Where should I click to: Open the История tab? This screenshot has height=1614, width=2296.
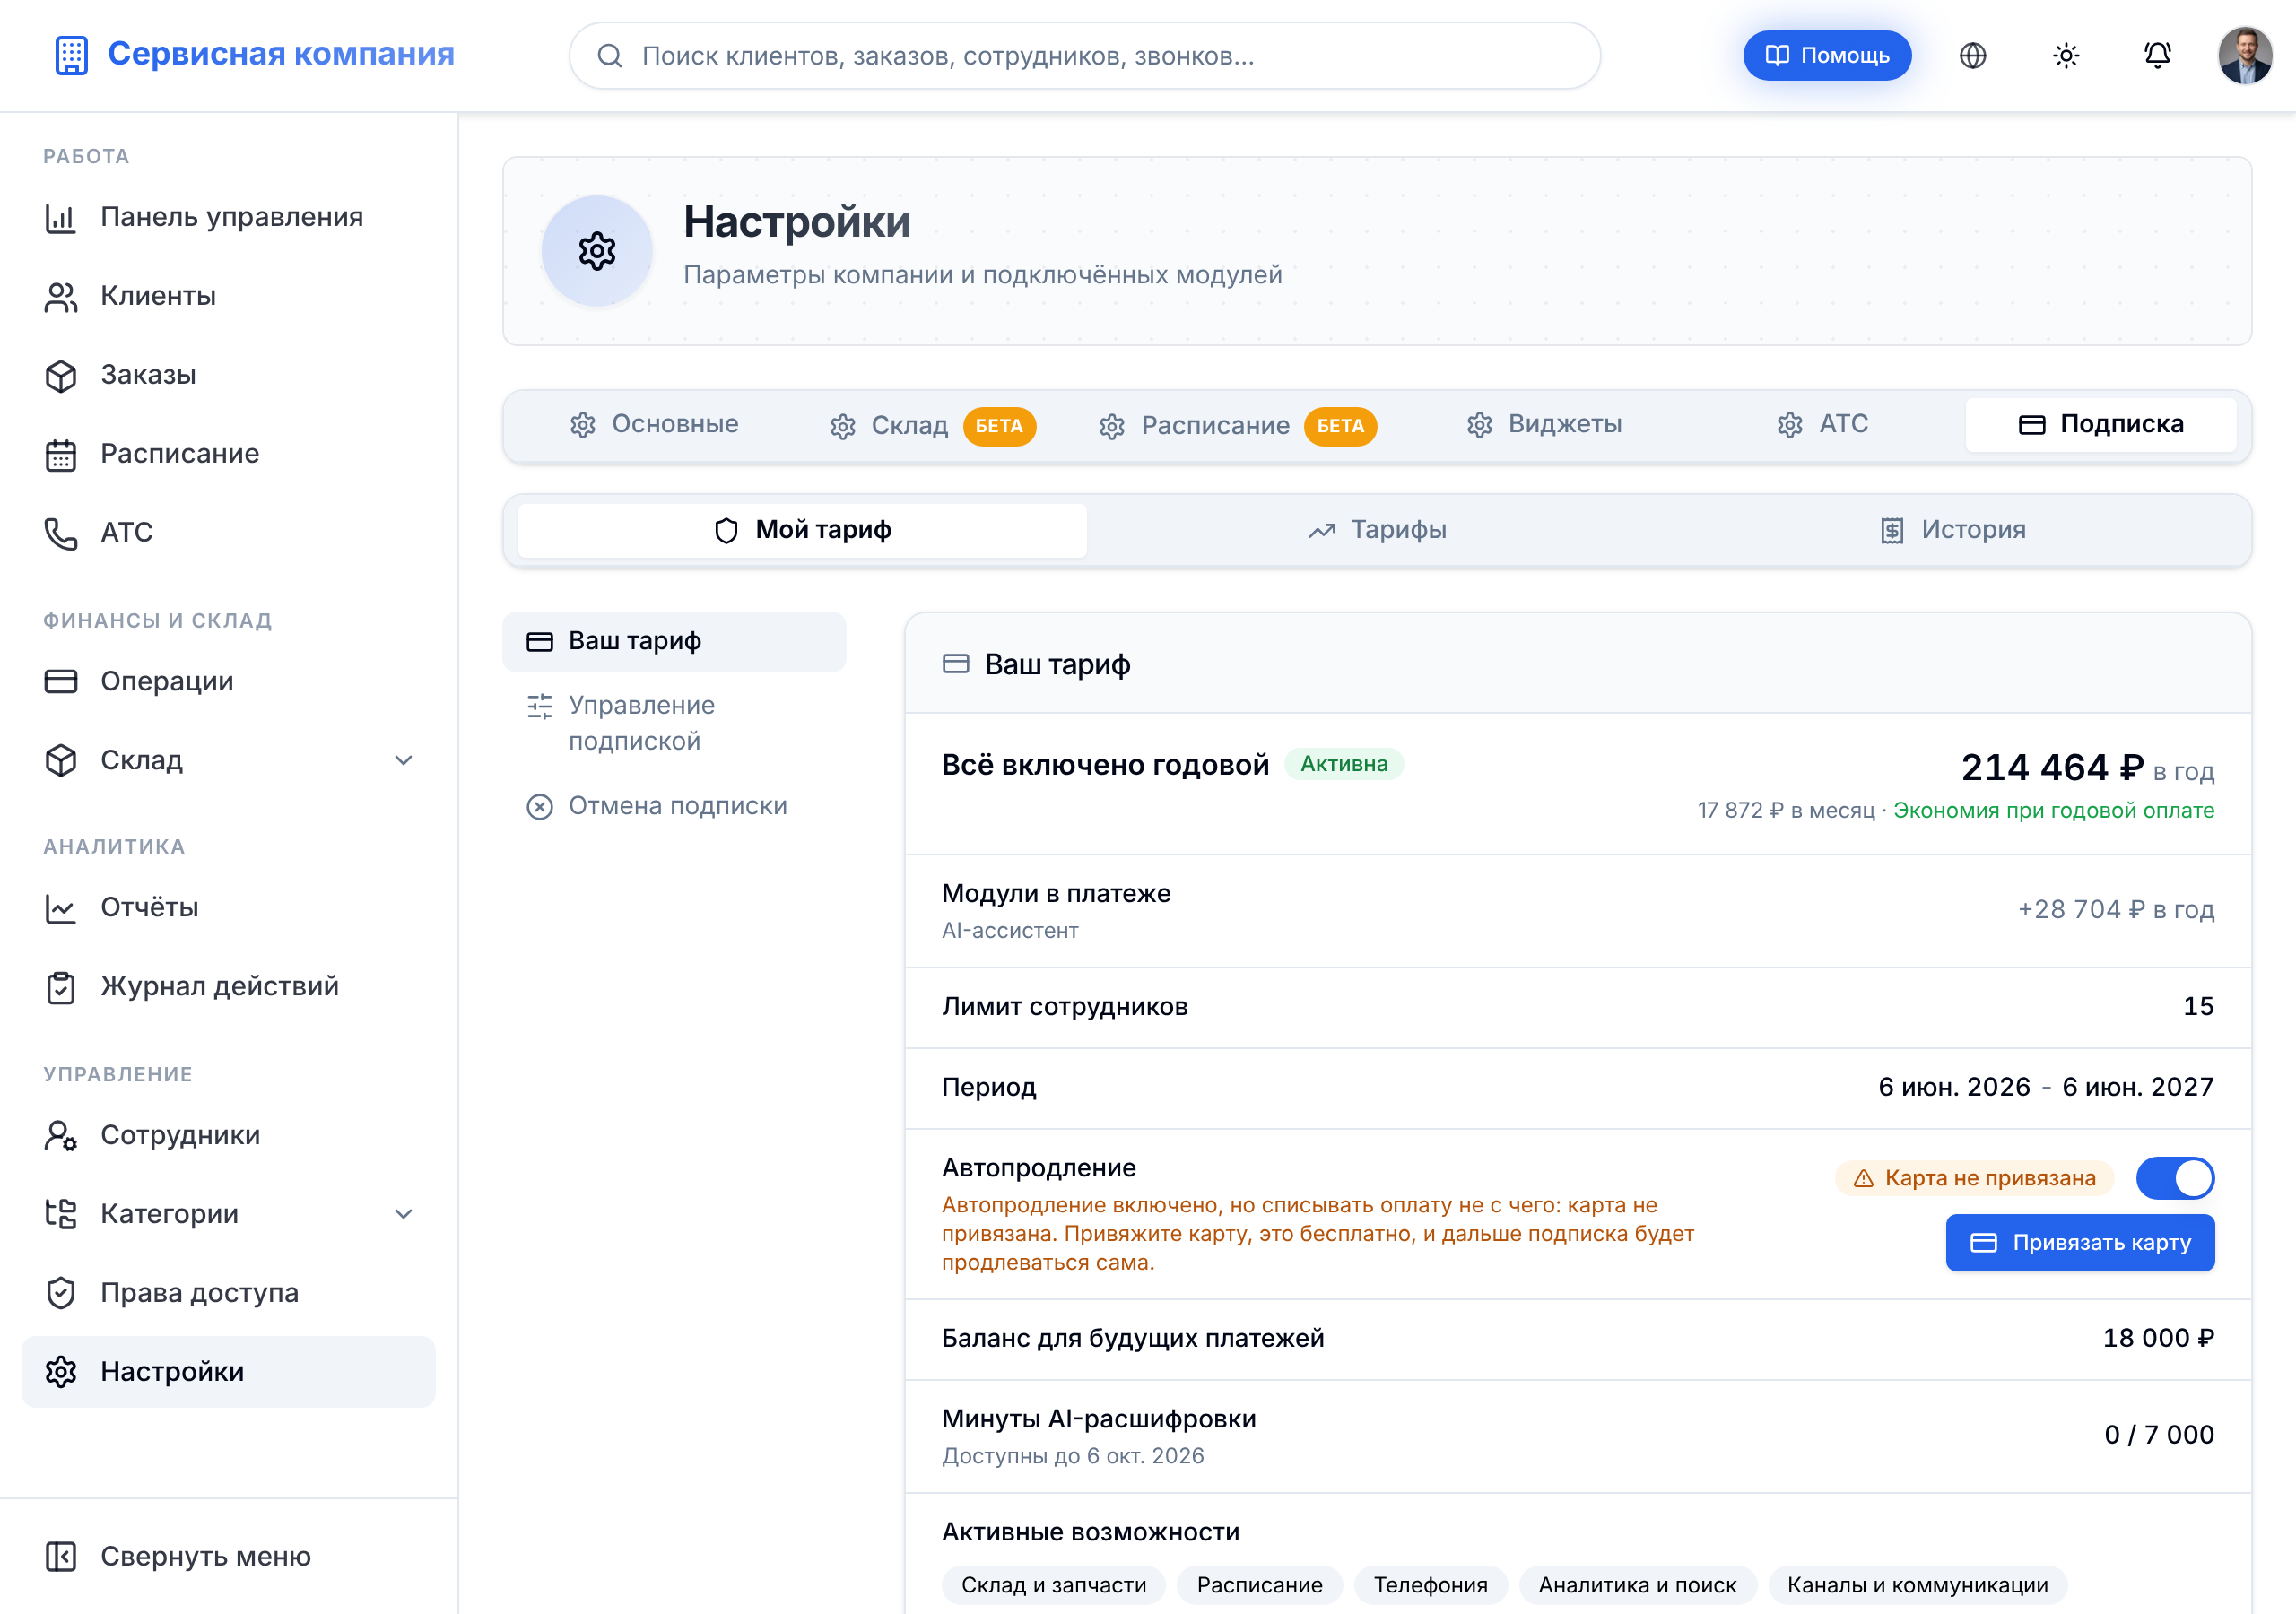1952,530
